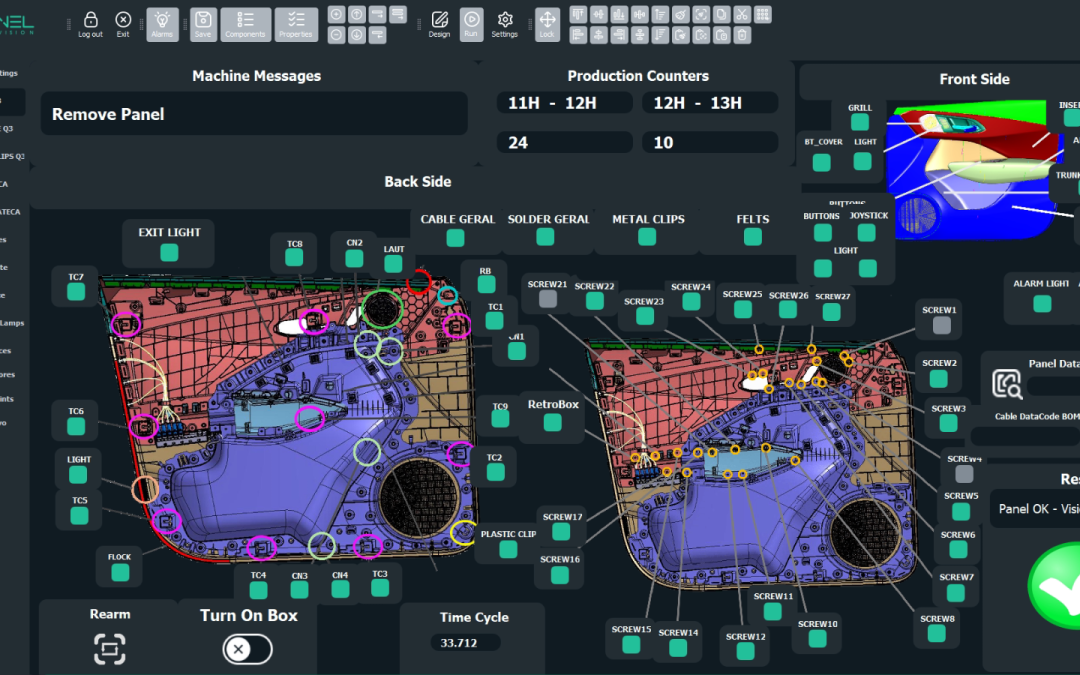Toggle the Turn On Box switch

247,649
